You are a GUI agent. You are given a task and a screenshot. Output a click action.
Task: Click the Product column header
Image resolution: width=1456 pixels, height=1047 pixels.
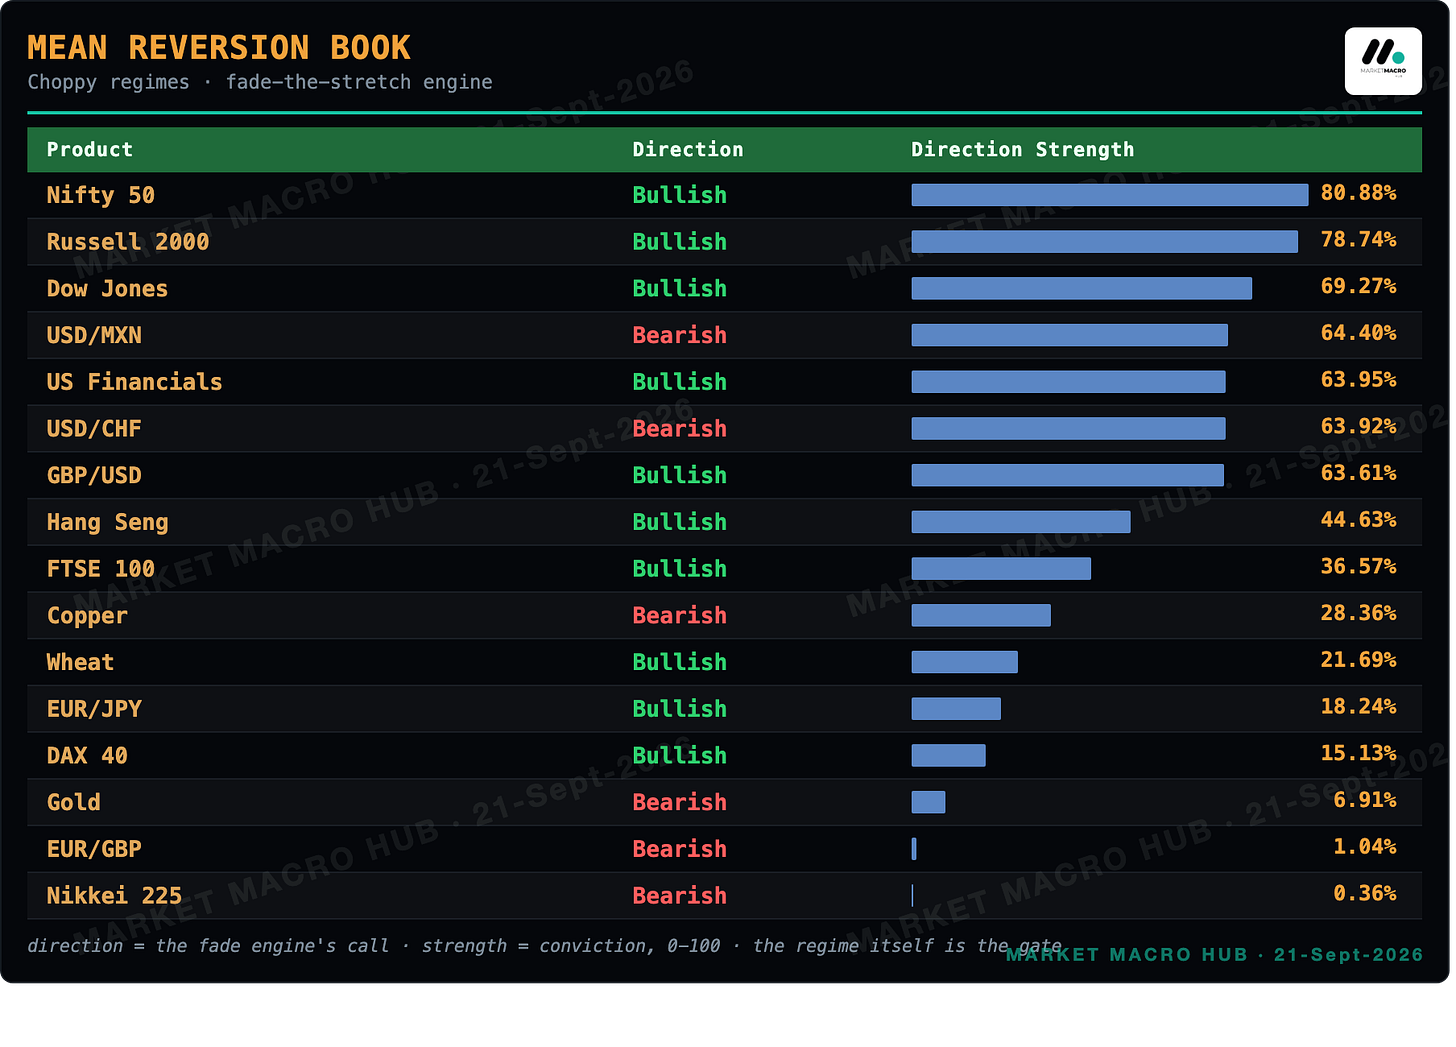(90, 150)
